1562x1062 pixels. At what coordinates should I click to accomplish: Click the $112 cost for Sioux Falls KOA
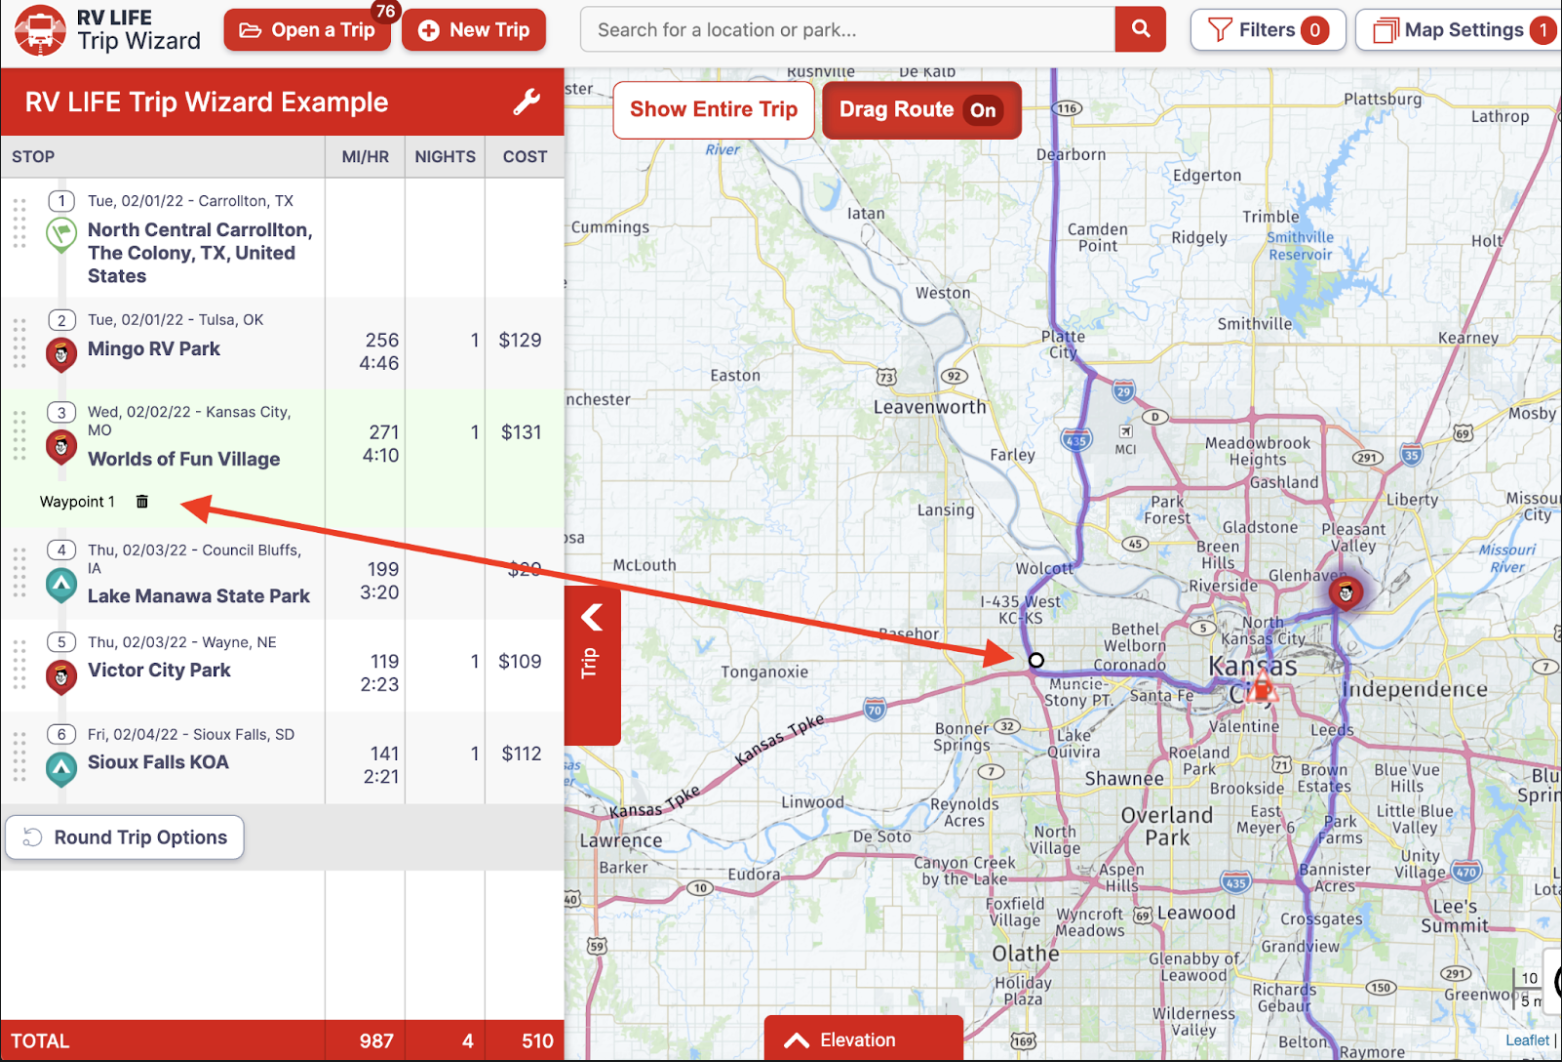(x=521, y=753)
